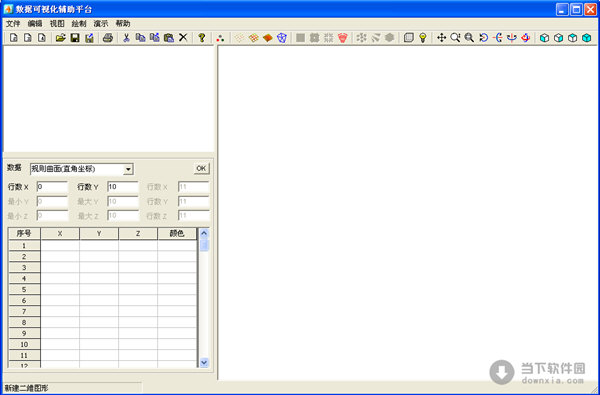Select the X column header

60,233
